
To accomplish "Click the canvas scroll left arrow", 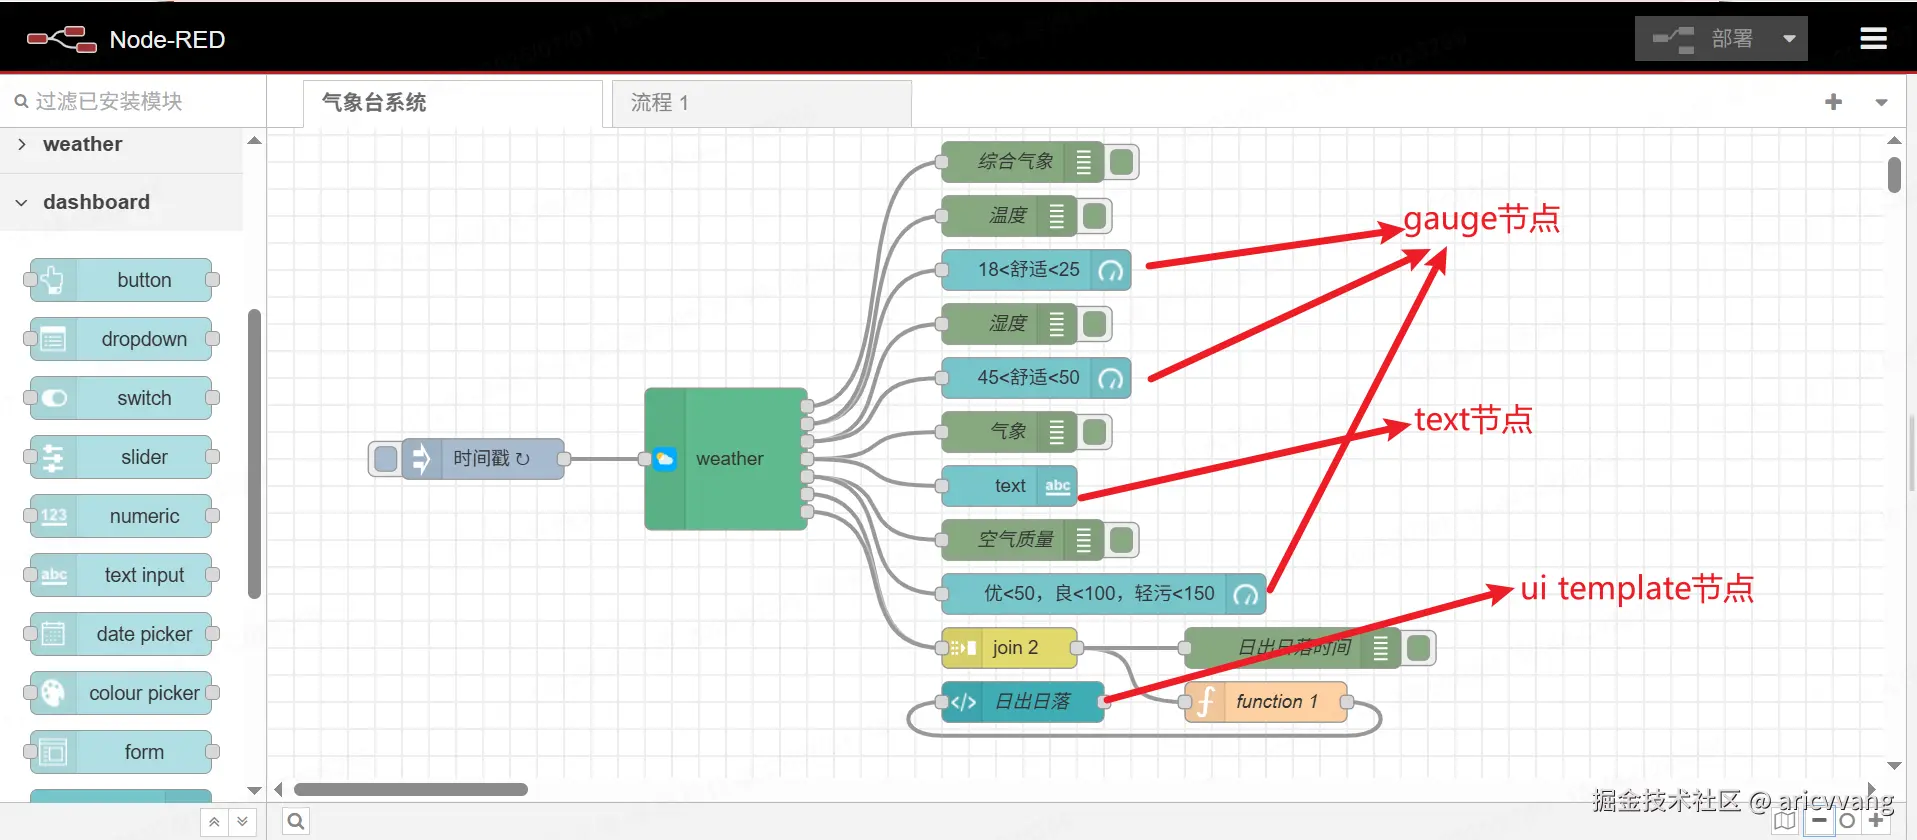I will point(279,789).
